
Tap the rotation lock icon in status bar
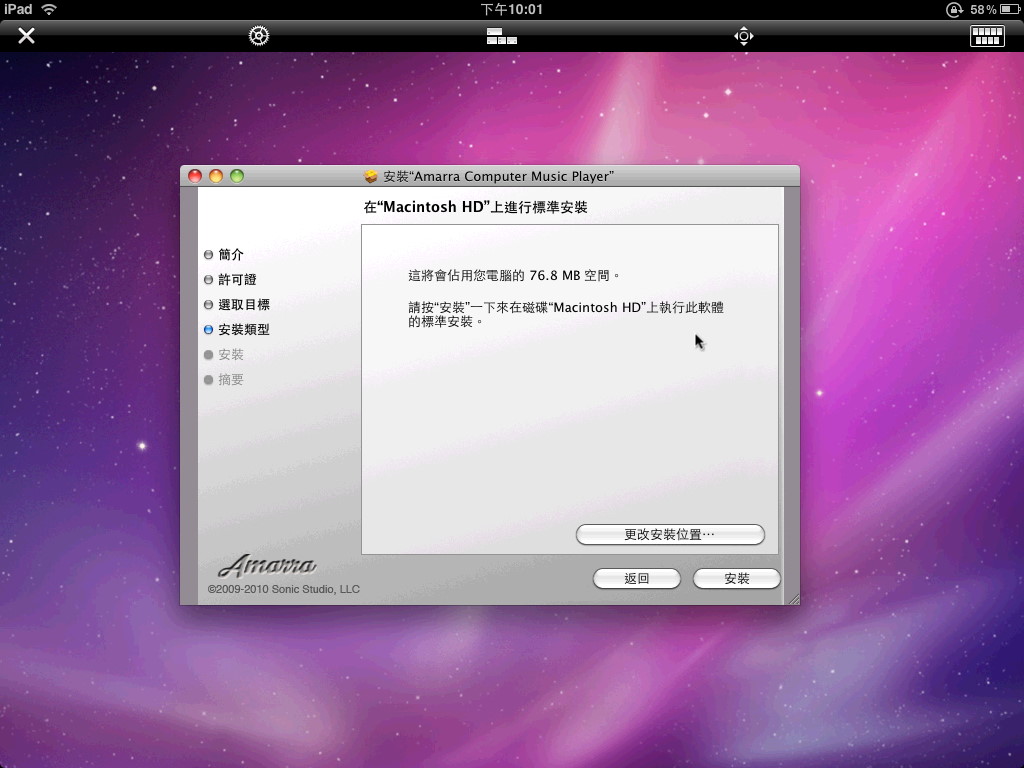coord(954,9)
